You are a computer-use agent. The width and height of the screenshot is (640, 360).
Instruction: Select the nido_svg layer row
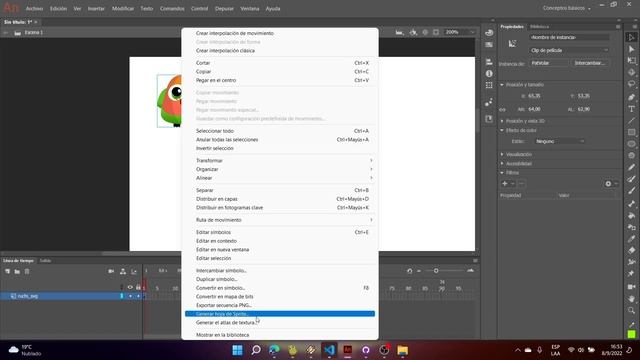71,296
